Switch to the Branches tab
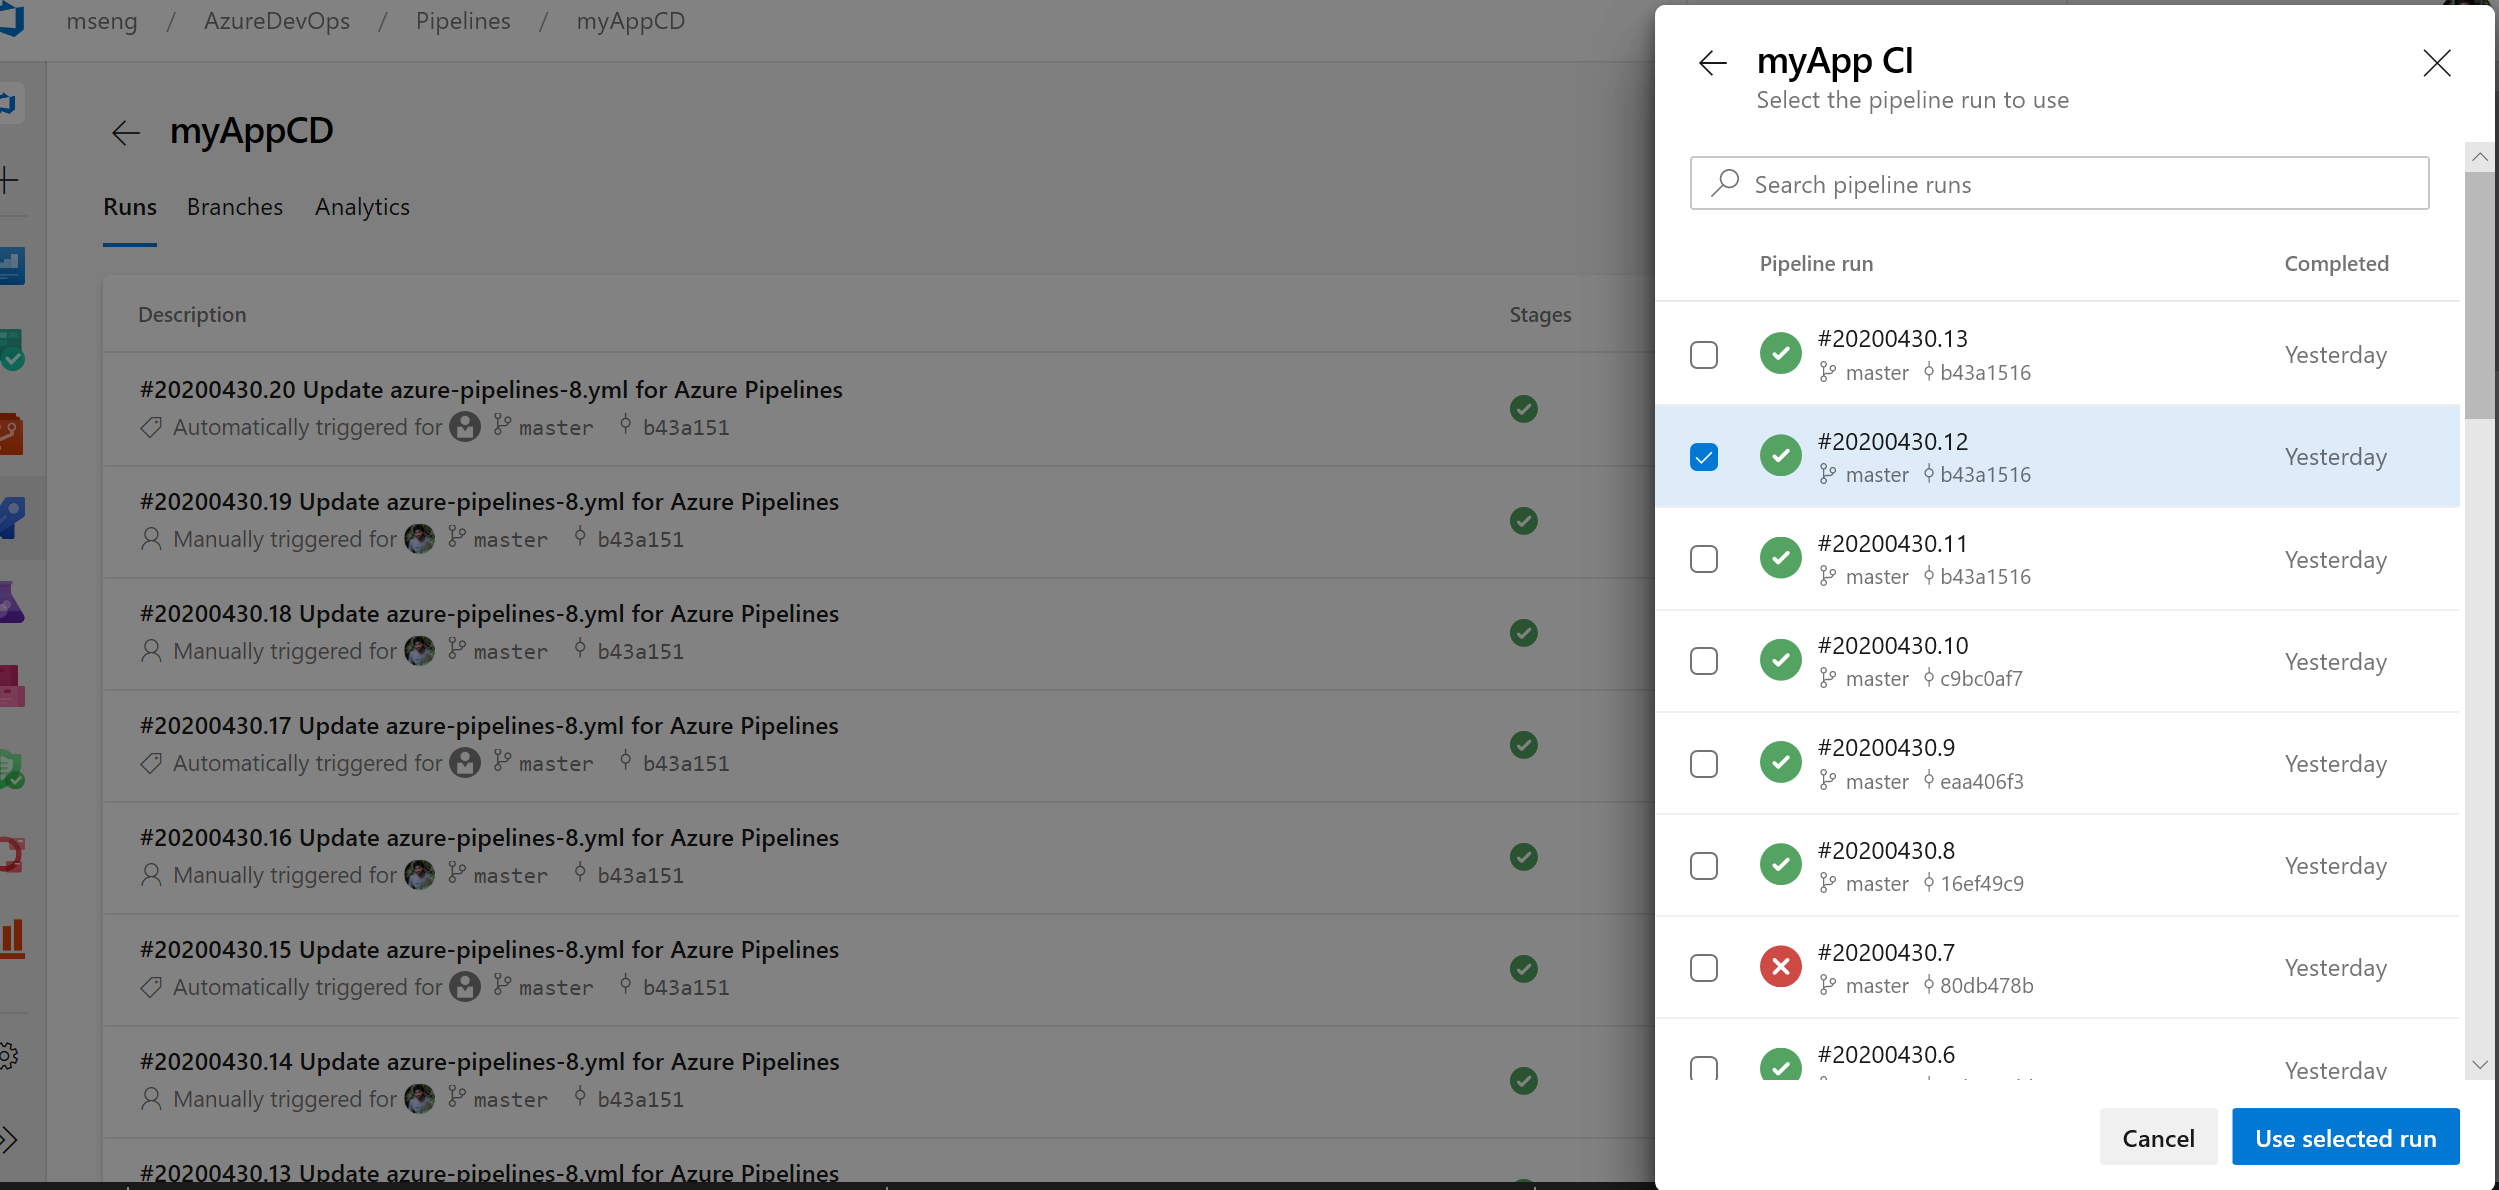Image resolution: width=2499 pixels, height=1190 pixels. coord(234,206)
